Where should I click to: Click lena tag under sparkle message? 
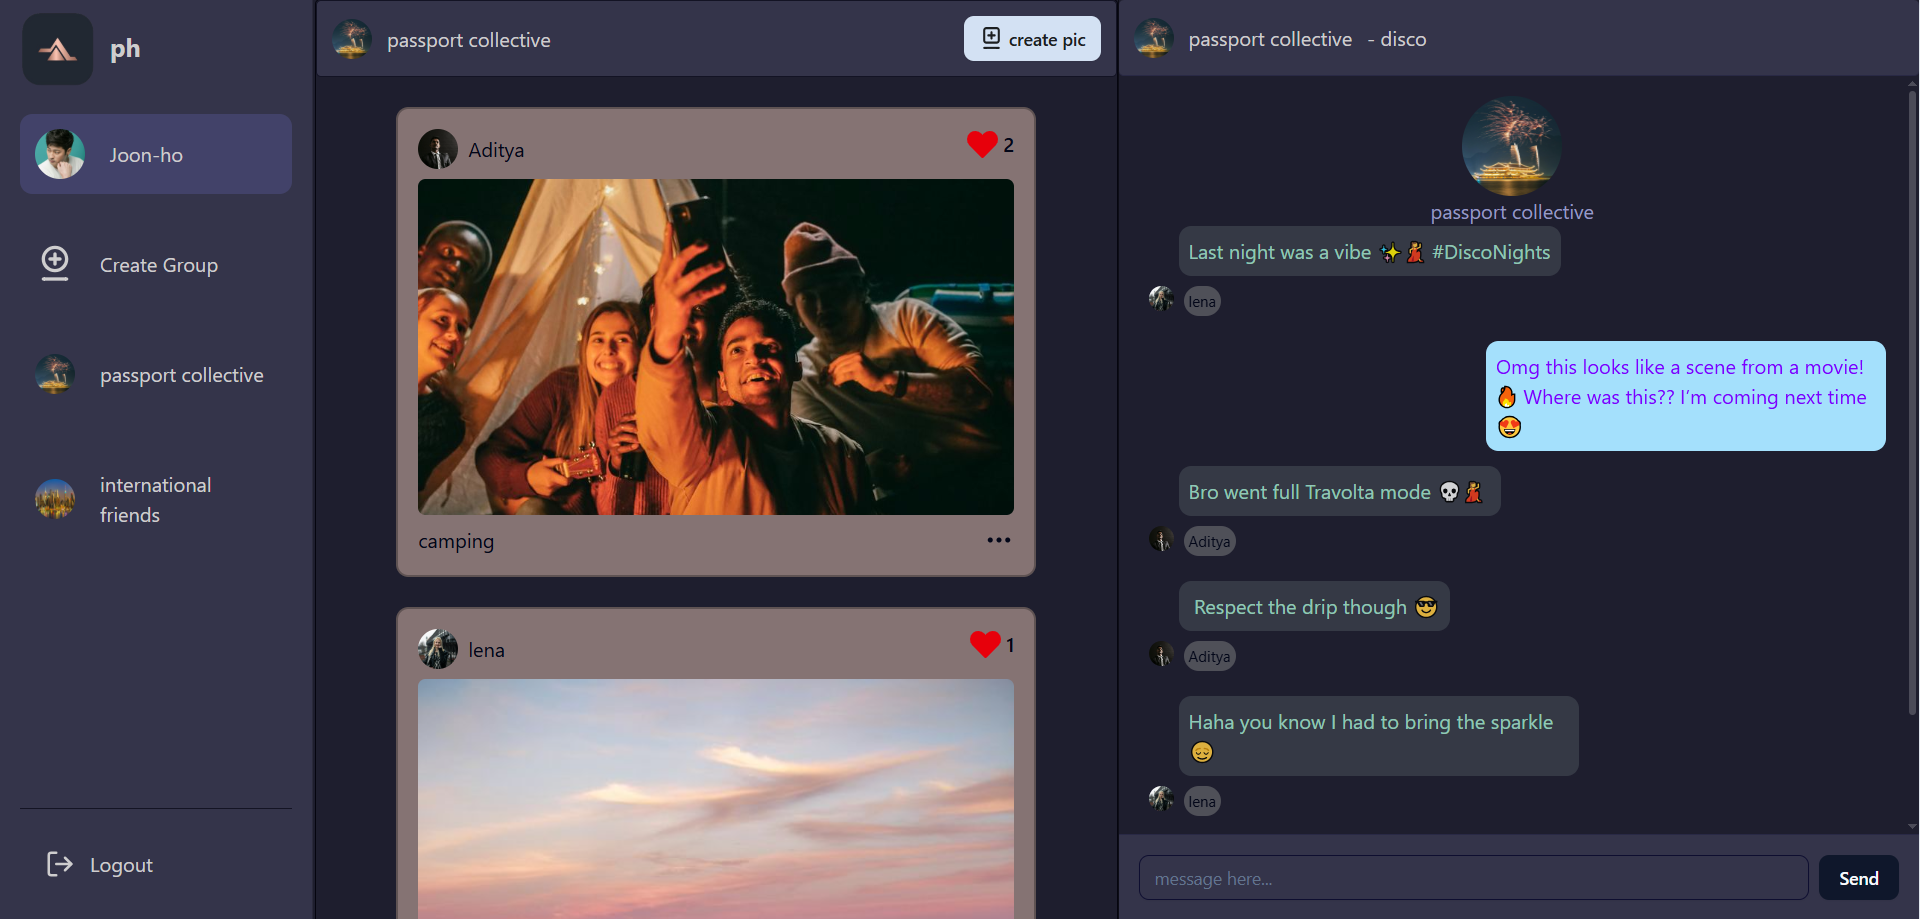[1202, 801]
